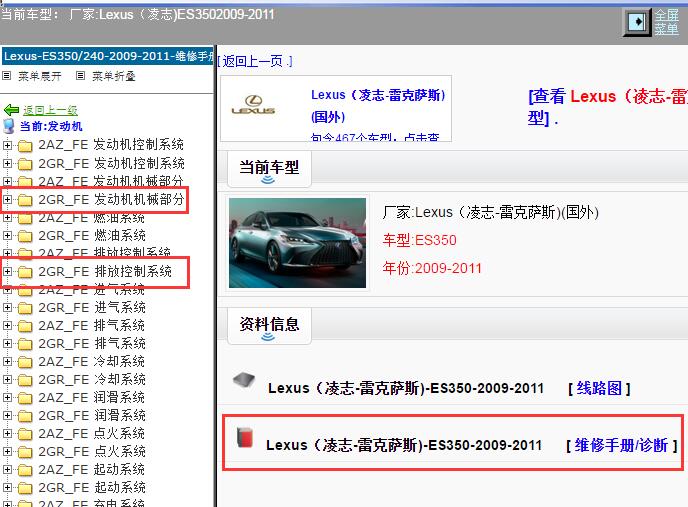688x507 pixels.
Task: Open the 维修手册/诊断 repair manual link
Action: [621, 445]
